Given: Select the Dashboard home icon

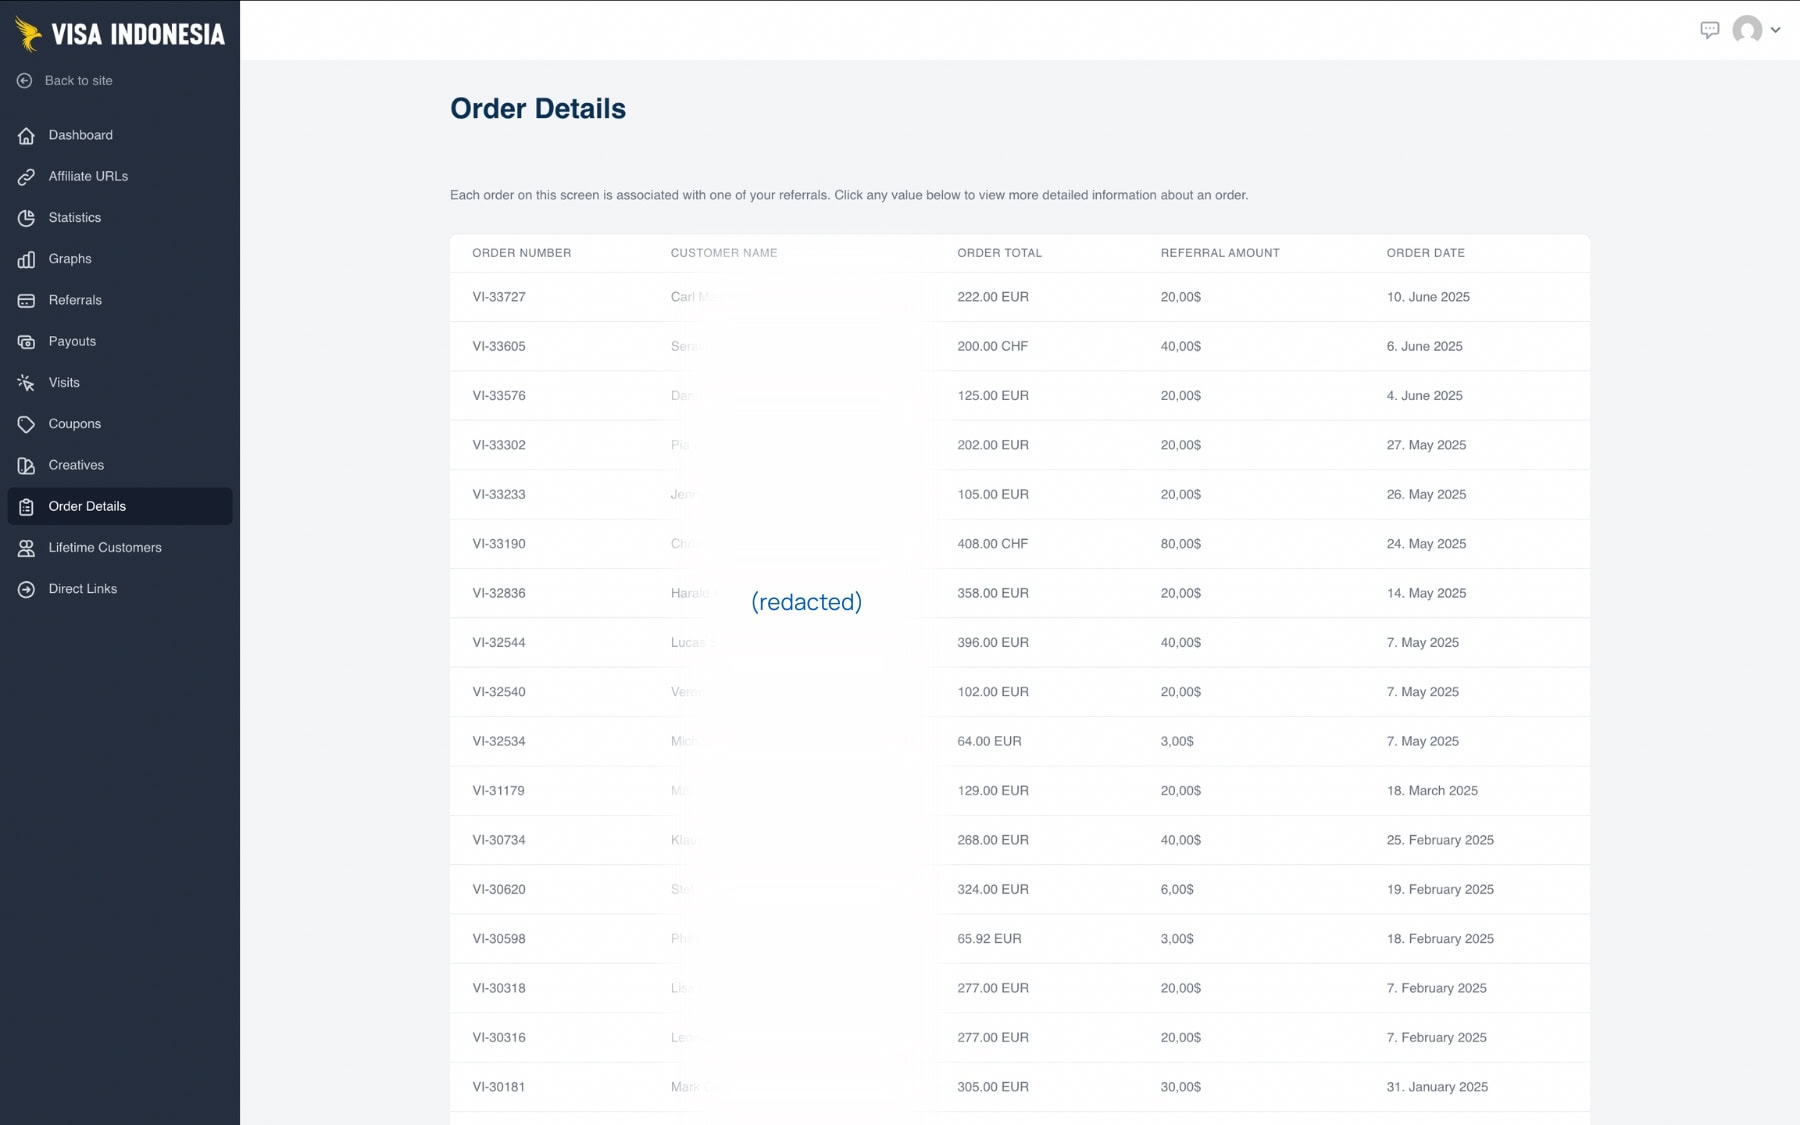Looking at the screenshot, I should click(x=24, y=135).
